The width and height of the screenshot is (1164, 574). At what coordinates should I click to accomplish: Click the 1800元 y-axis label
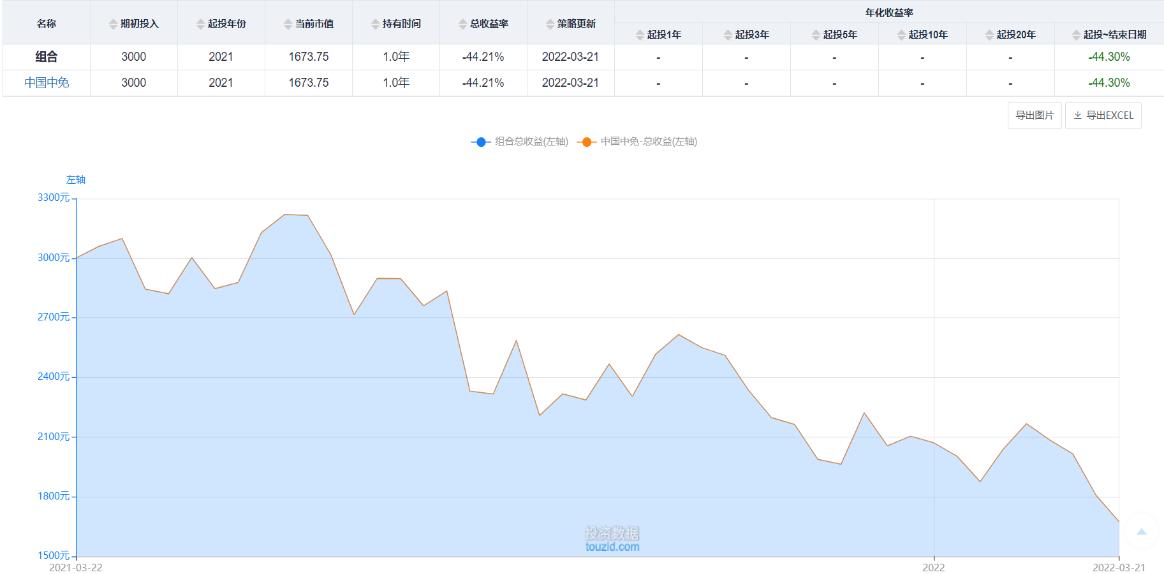pyautogui.click(x=53, y=496)
